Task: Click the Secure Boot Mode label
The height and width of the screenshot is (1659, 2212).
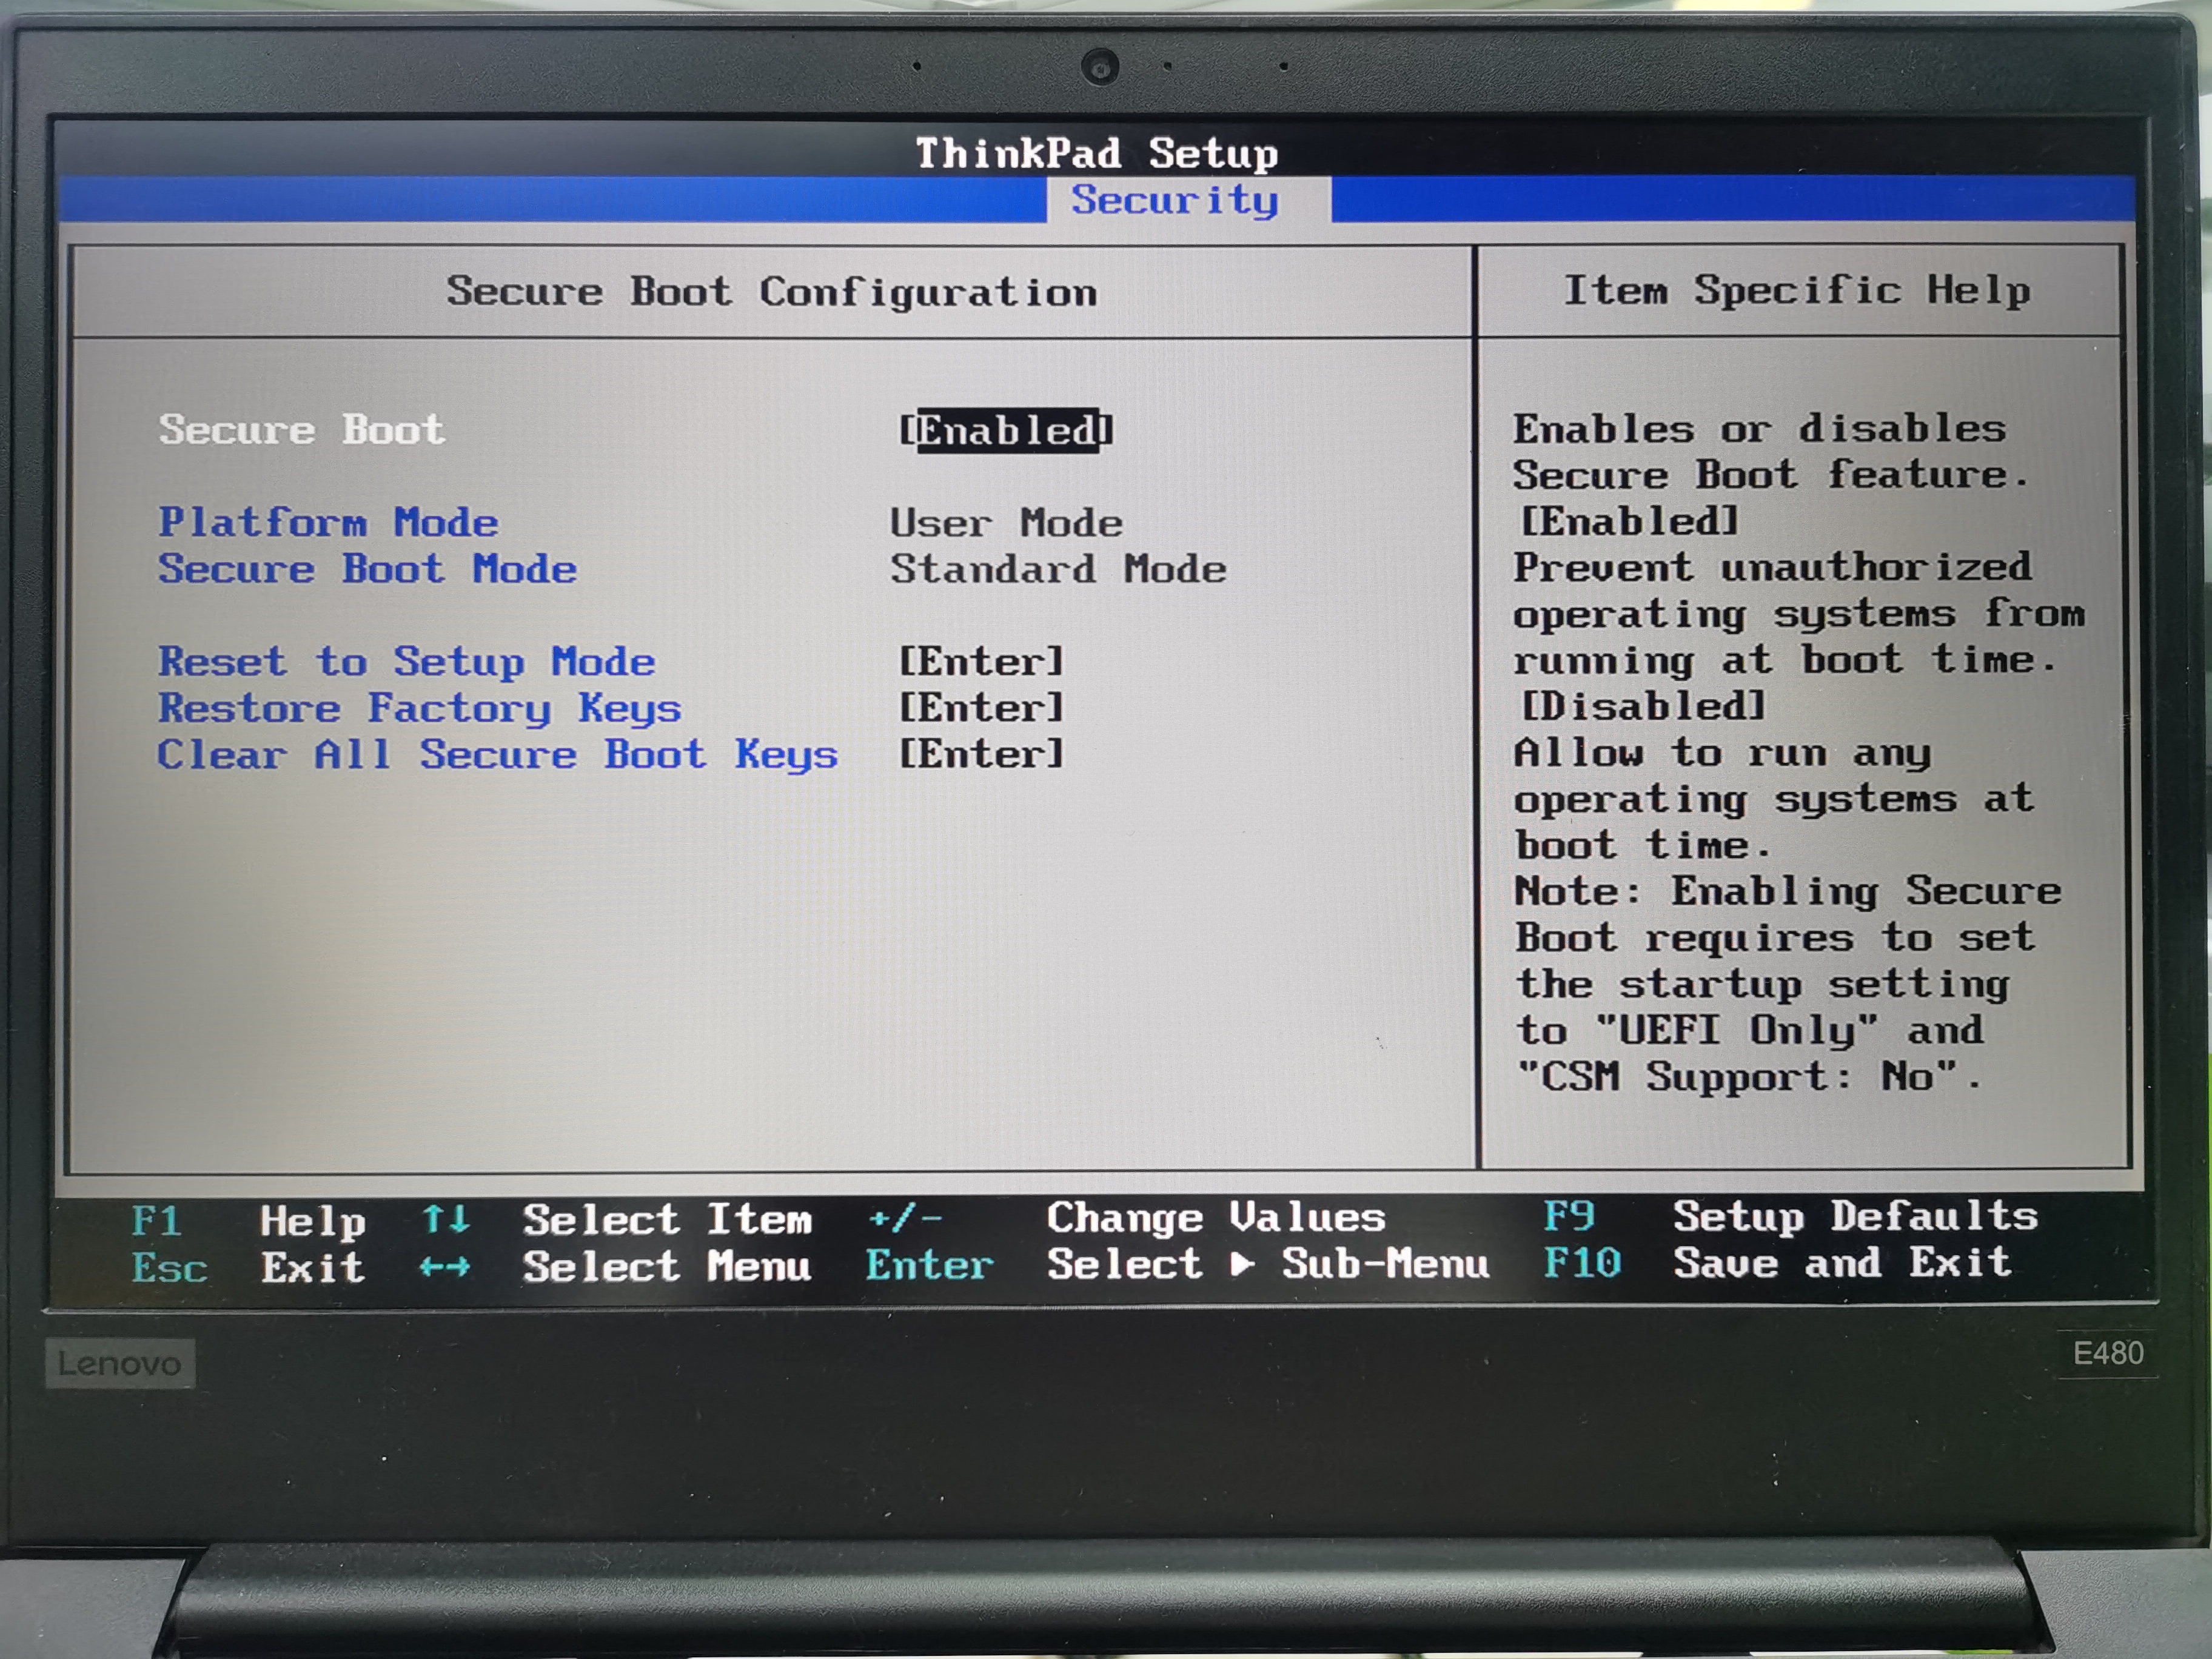Action: 367,569
